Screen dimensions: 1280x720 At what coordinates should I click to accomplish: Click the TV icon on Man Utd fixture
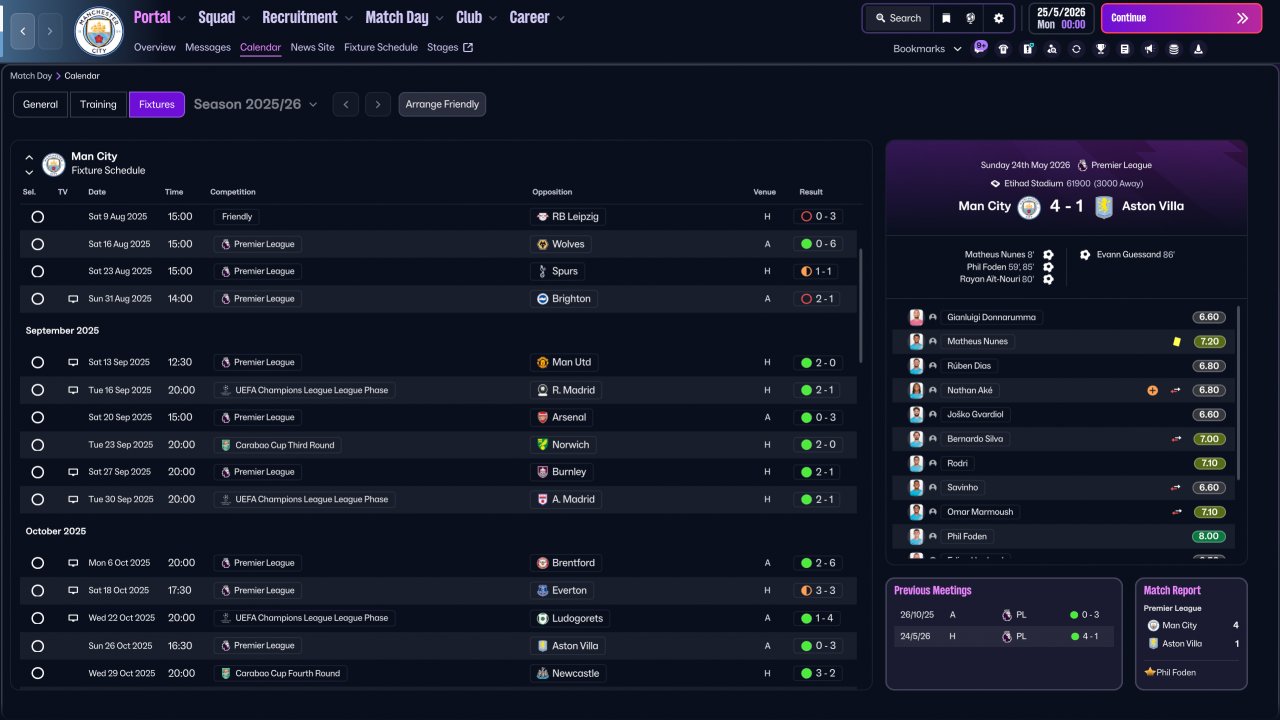(x=73, y=363)
